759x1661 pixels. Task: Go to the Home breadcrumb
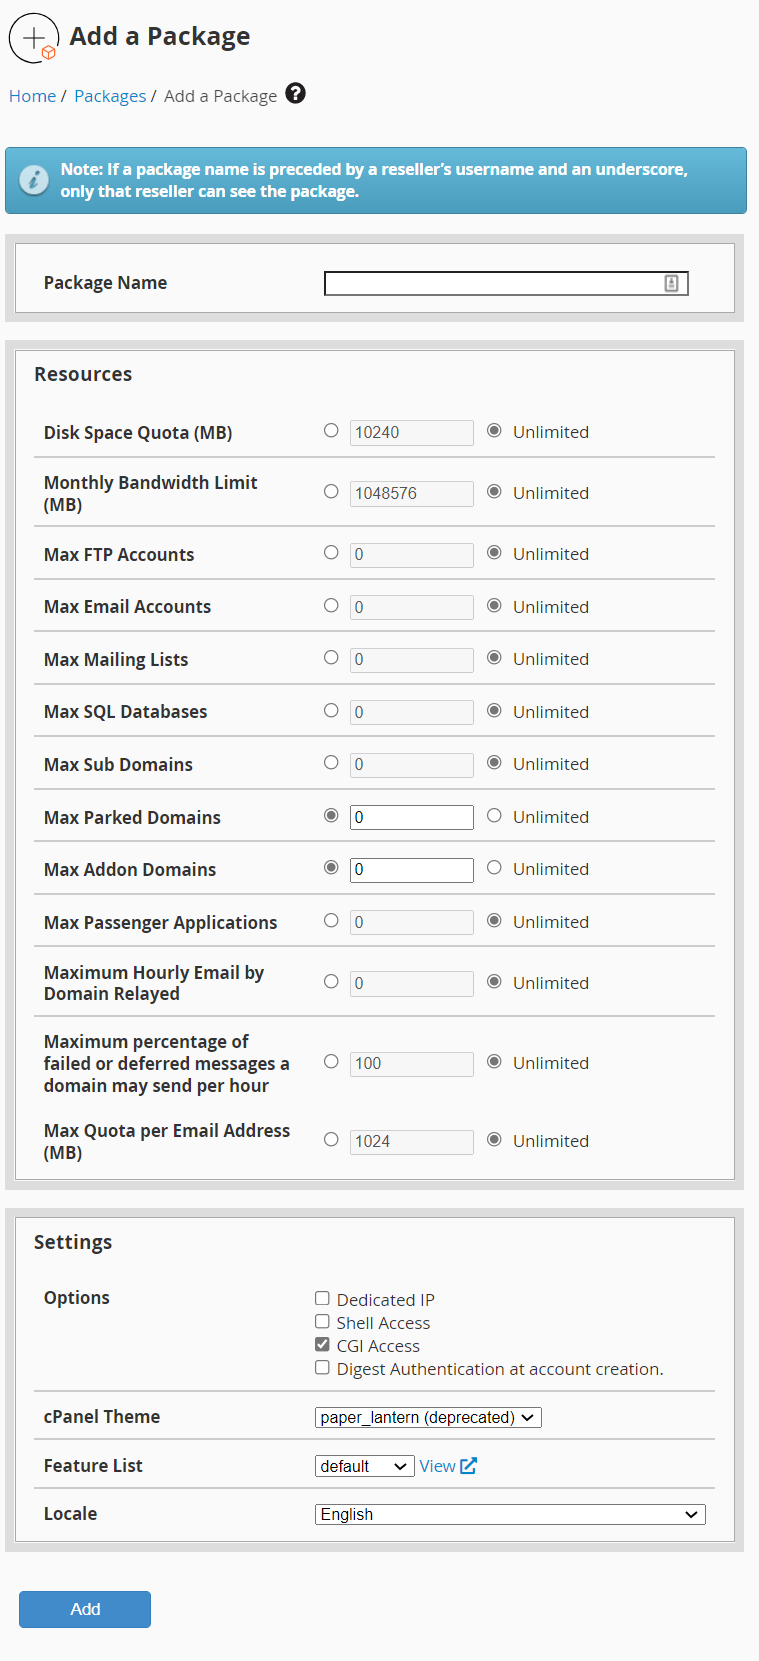[x=32, y=96]
